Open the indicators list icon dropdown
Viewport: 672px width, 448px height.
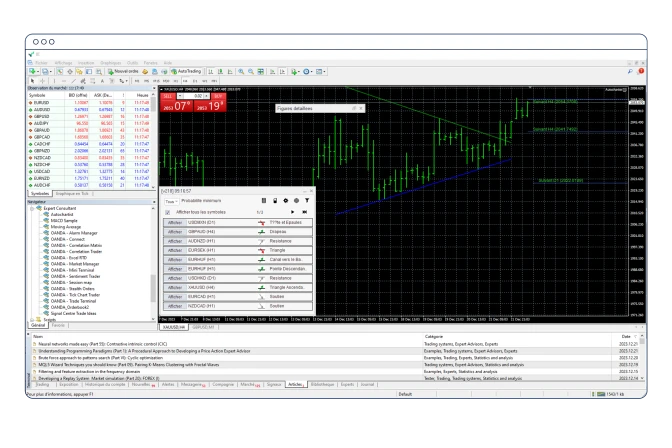coord(295,72)
